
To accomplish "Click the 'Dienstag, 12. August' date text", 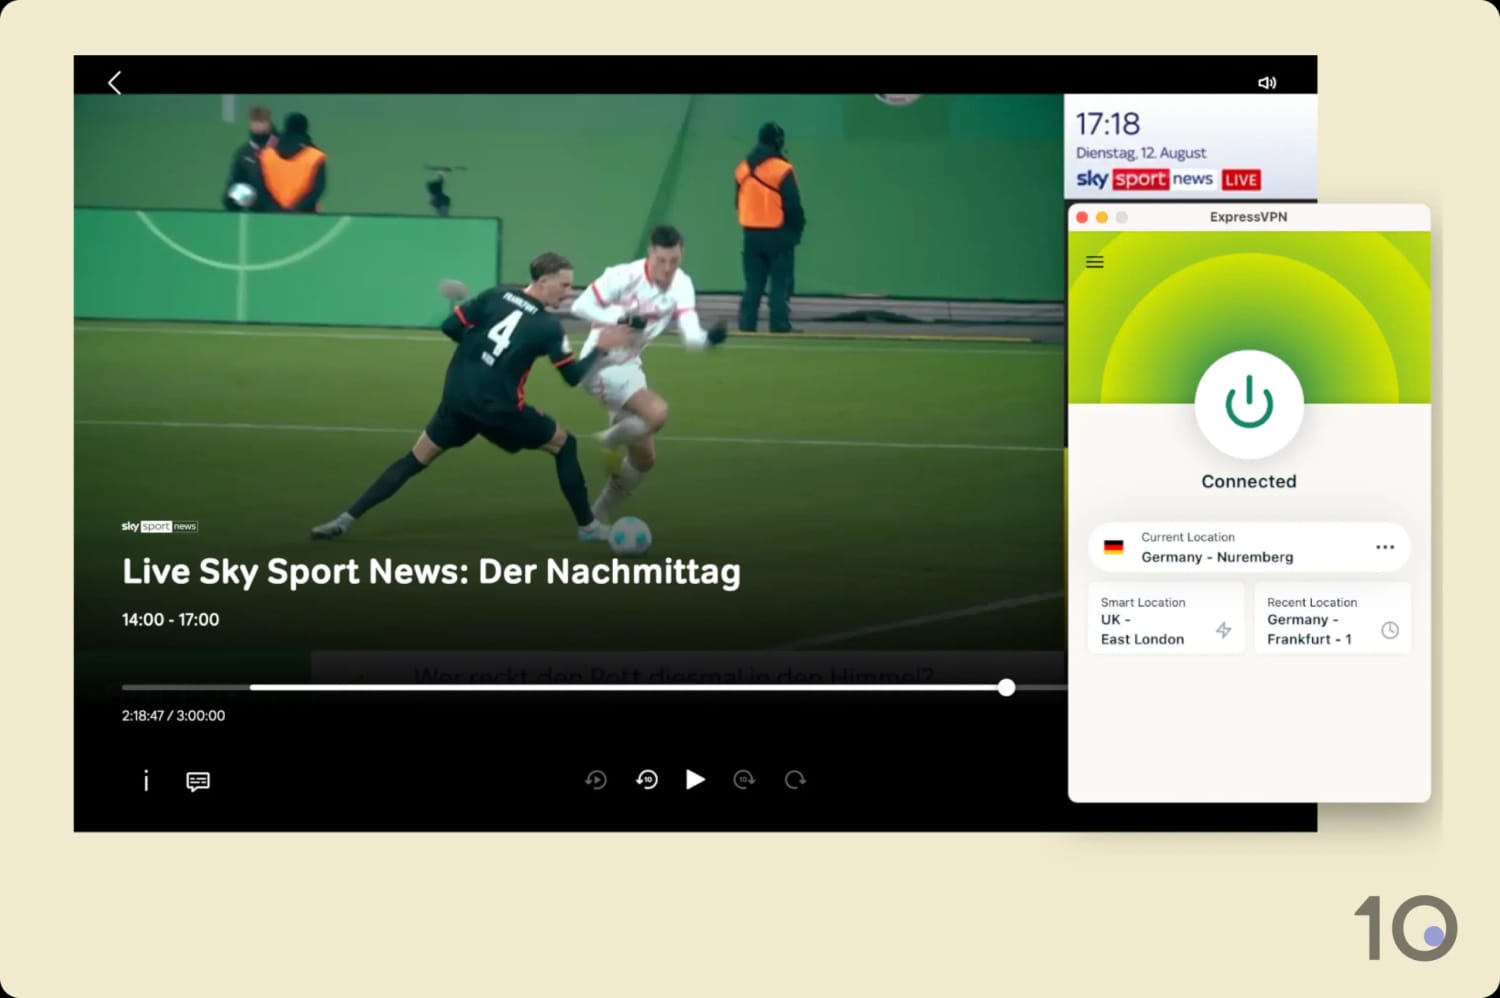I will (1141, 153).
